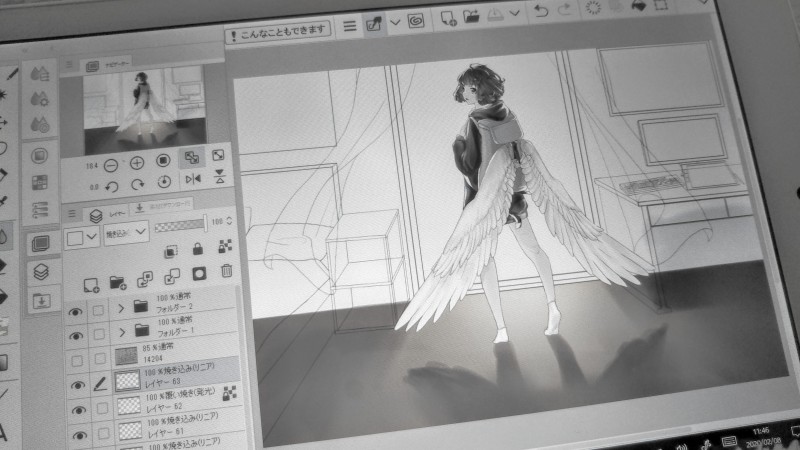Check the box beside フォルダー 2
Image resolution: width=800 pixels, height=450 pixels.
(x=98, y=310)
